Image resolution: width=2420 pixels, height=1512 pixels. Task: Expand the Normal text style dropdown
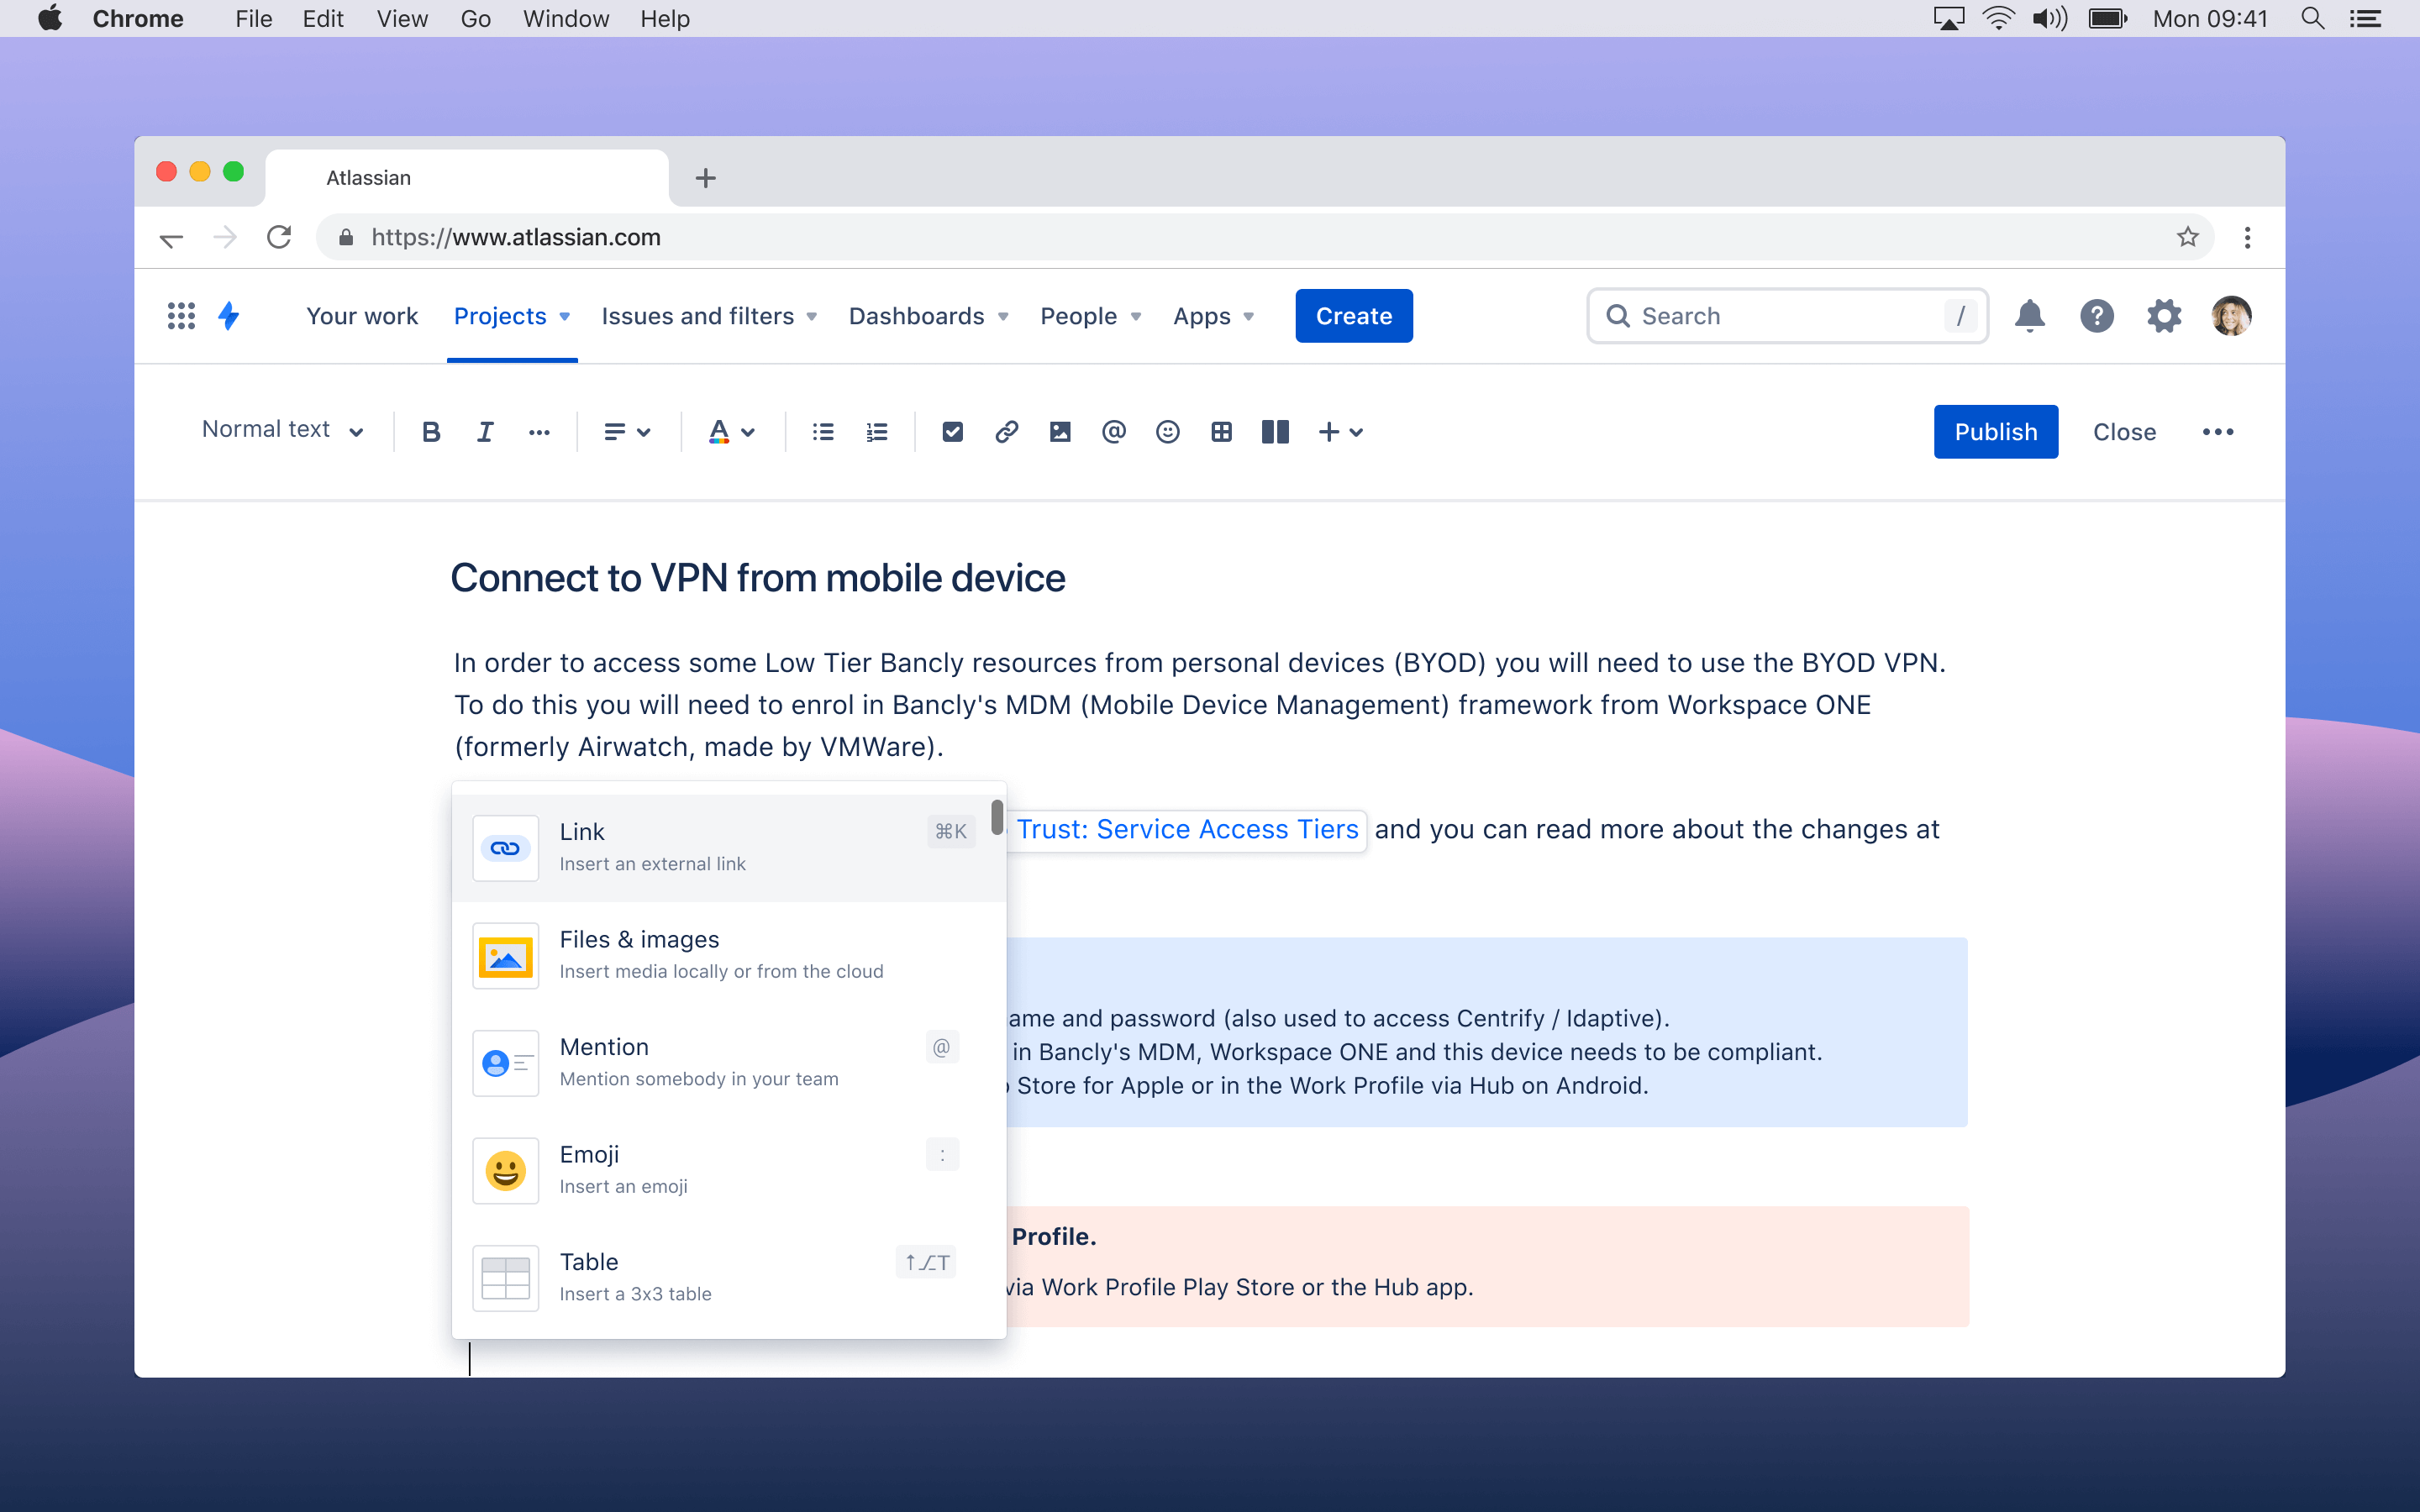pyautogui.click(x=282, y=430)
